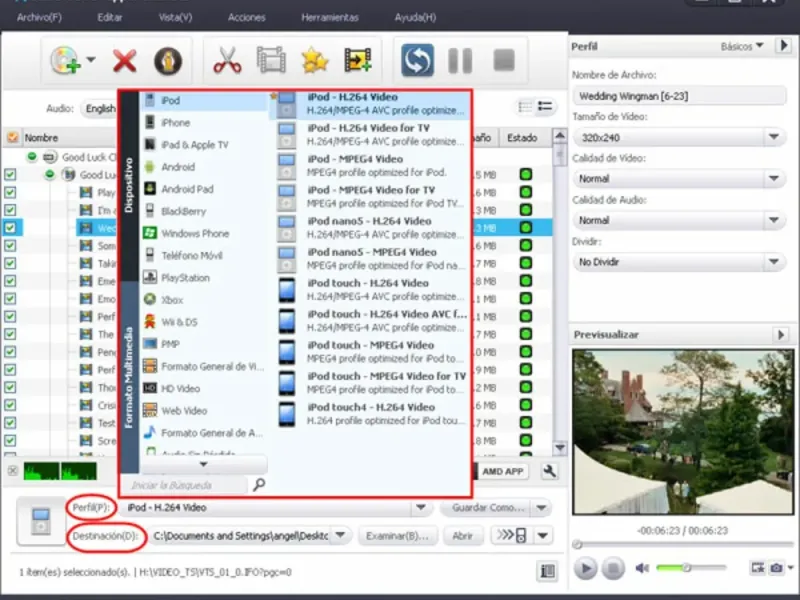The image size is (800, 600).
Task: Click the red X remove icon
Action: point(124,61)
